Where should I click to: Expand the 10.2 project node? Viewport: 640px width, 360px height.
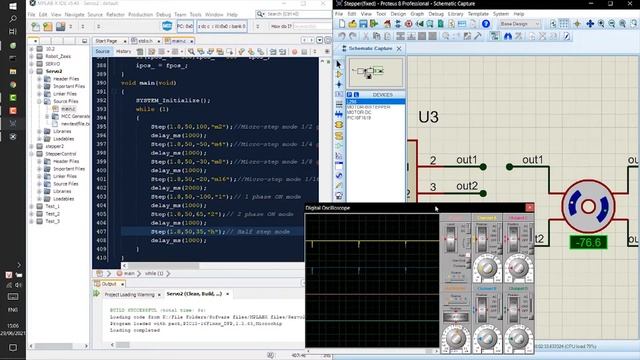pyautogui.click(x=31, y=49)
